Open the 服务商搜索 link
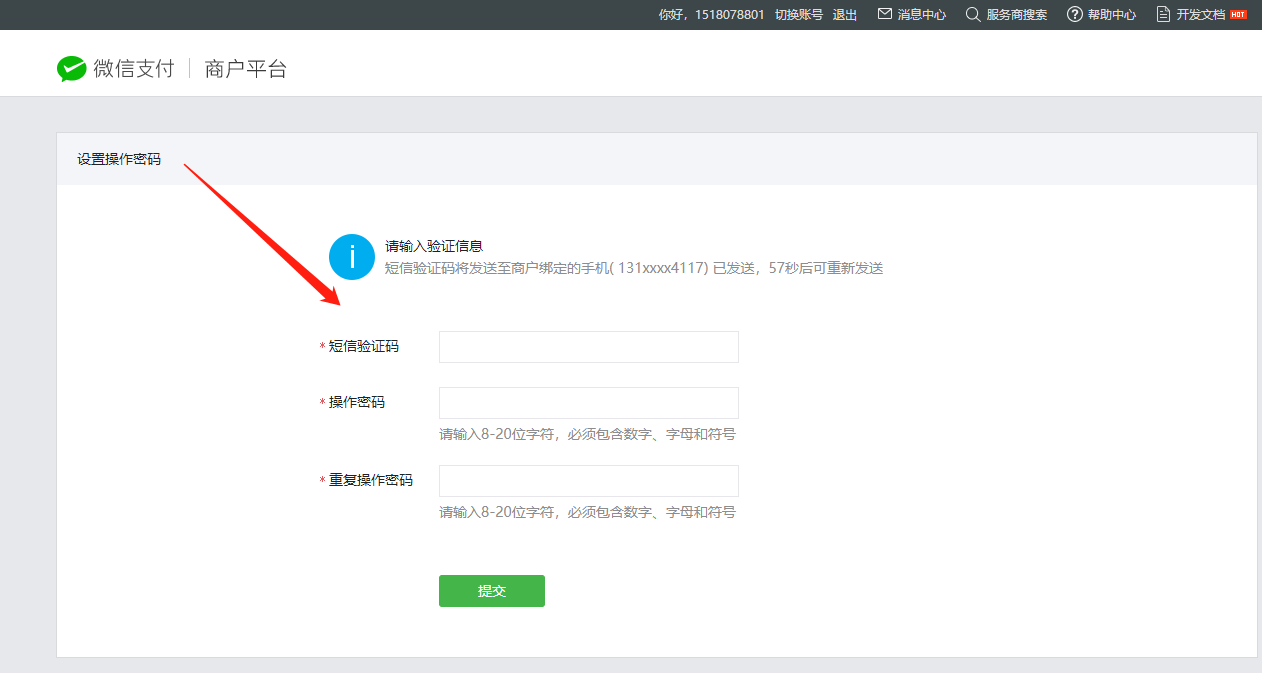This screenshot has height=673, width=1262. coord(1016,15)
